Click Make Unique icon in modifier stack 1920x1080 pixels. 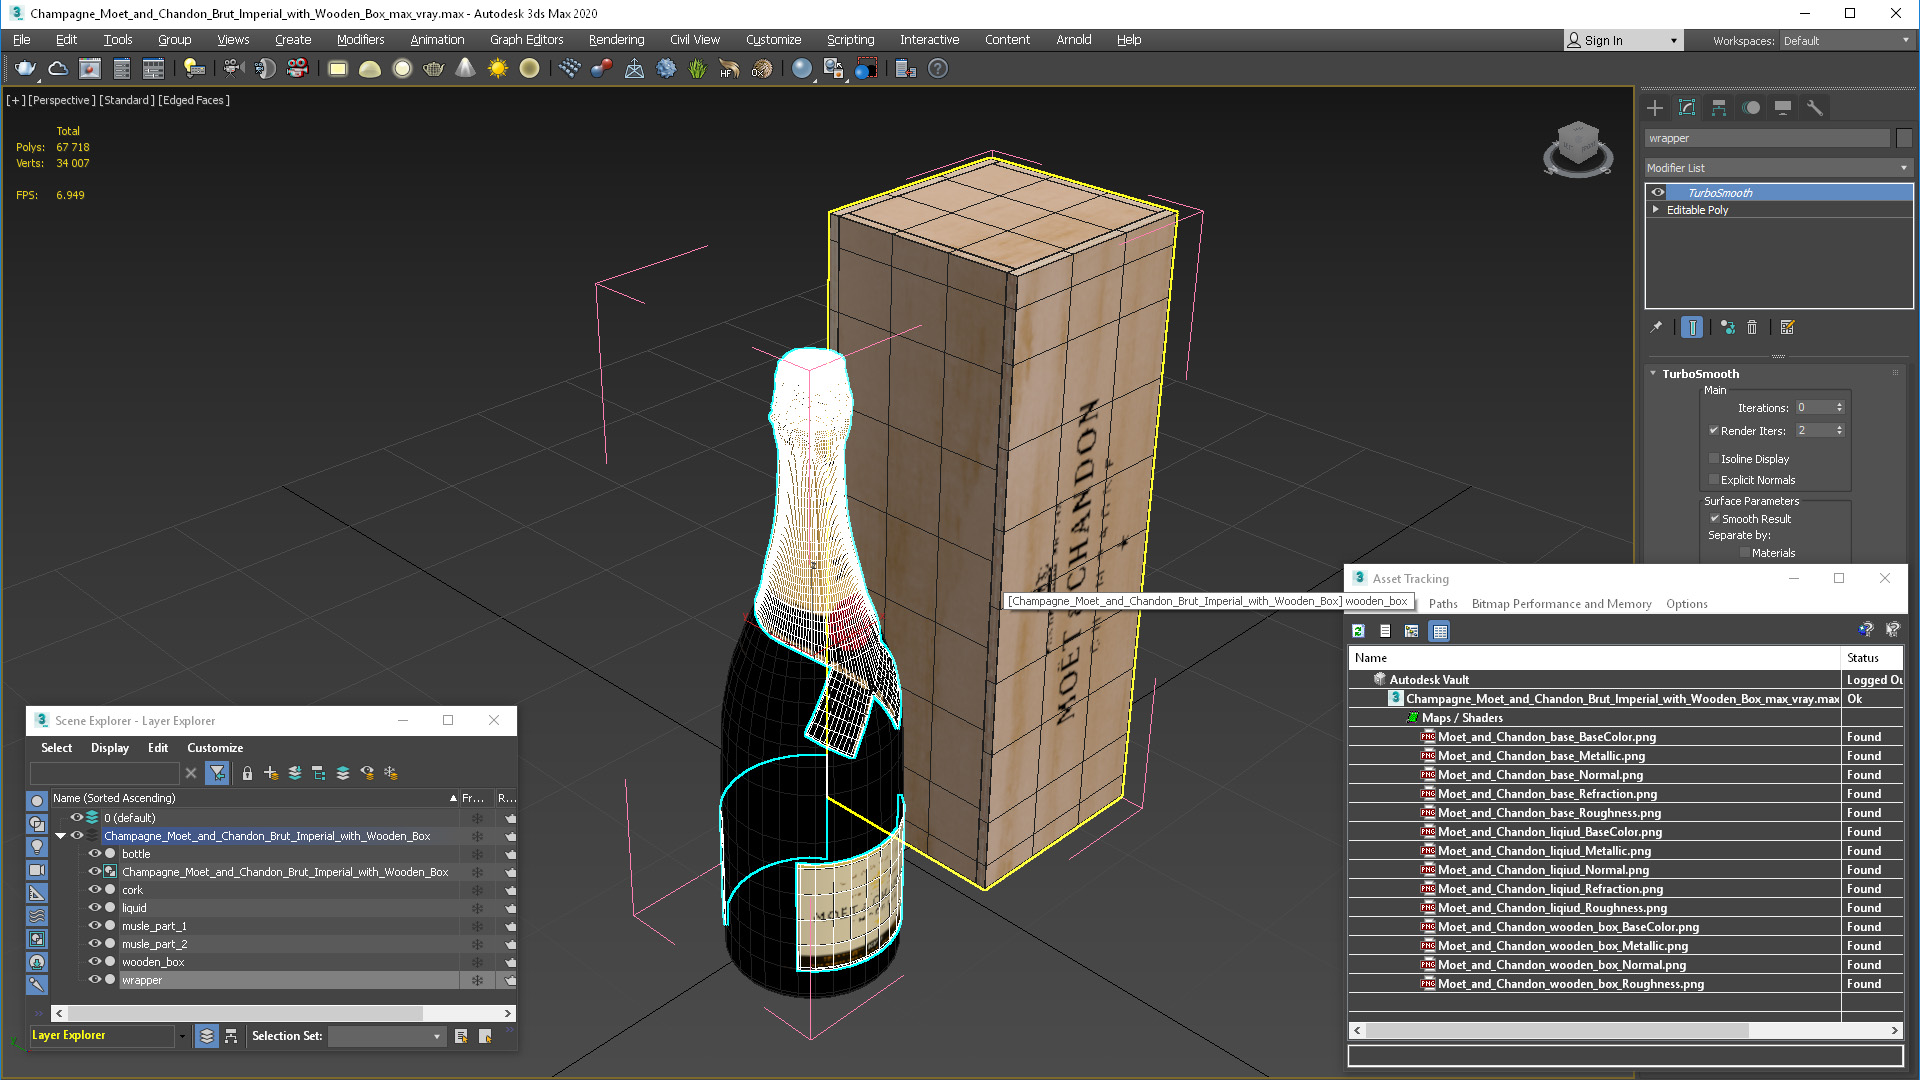coord(1728,327)
